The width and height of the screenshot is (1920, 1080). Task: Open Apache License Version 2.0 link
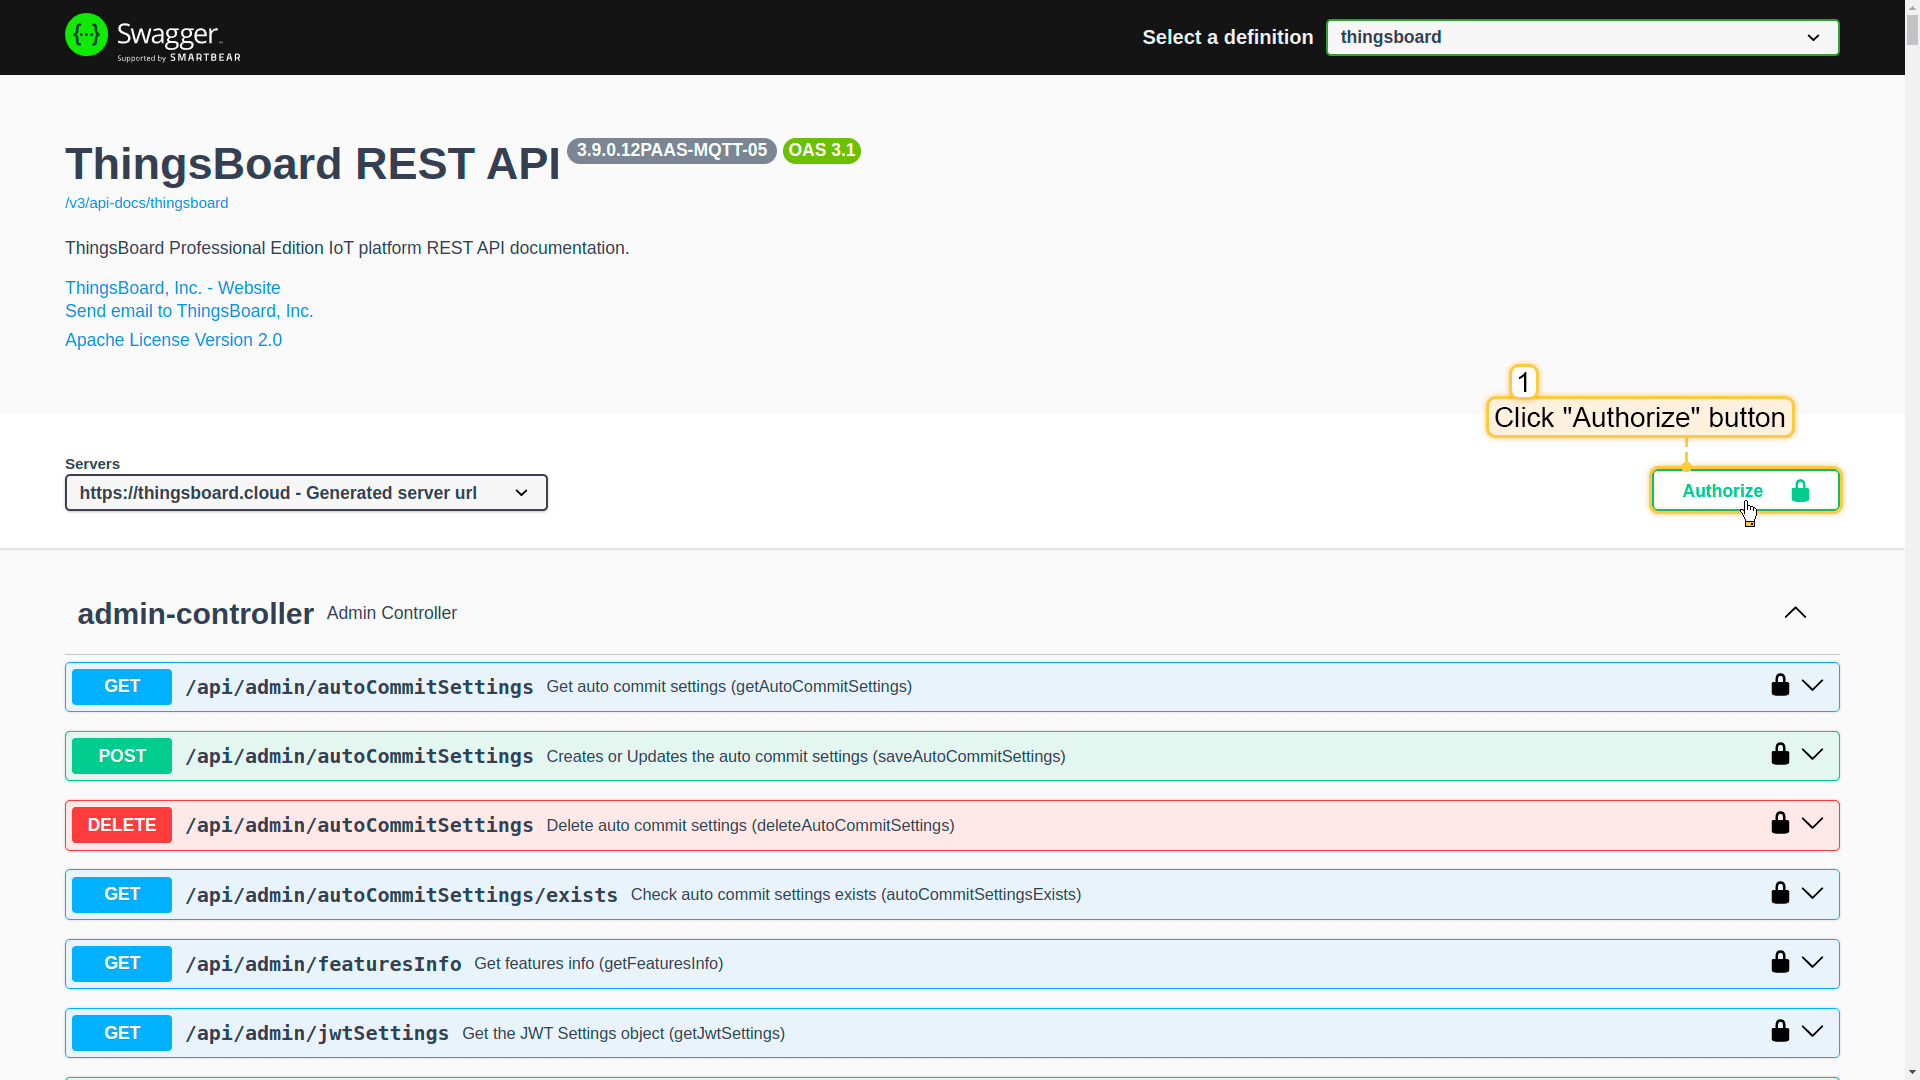[x=173, y=340]
